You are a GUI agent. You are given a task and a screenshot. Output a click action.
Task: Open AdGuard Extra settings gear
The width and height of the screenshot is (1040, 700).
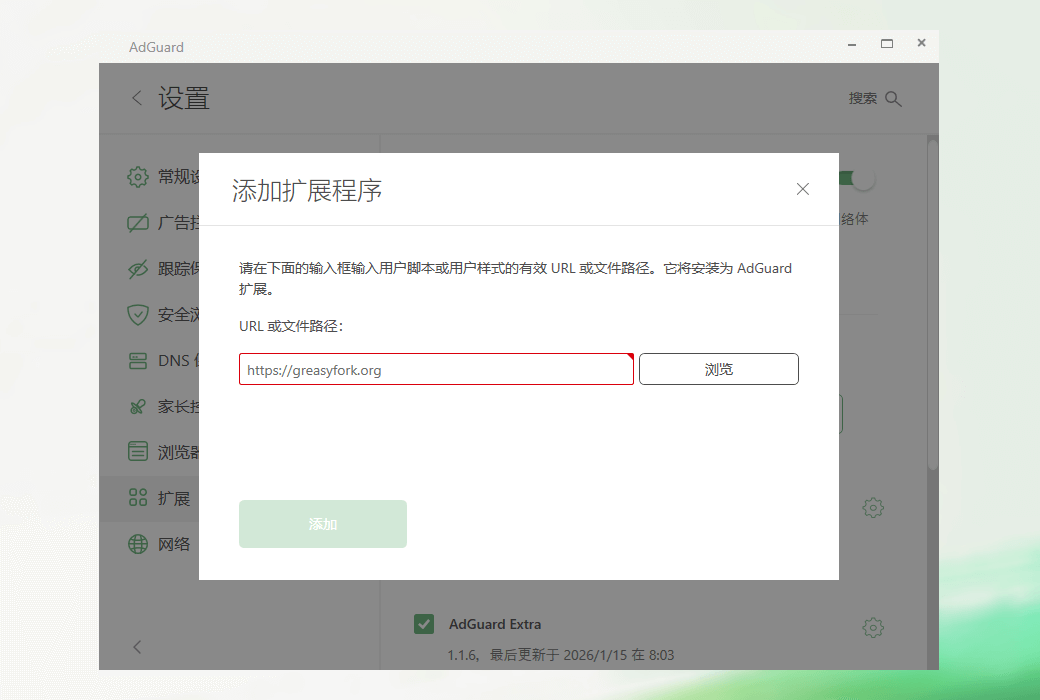(872, 627)
